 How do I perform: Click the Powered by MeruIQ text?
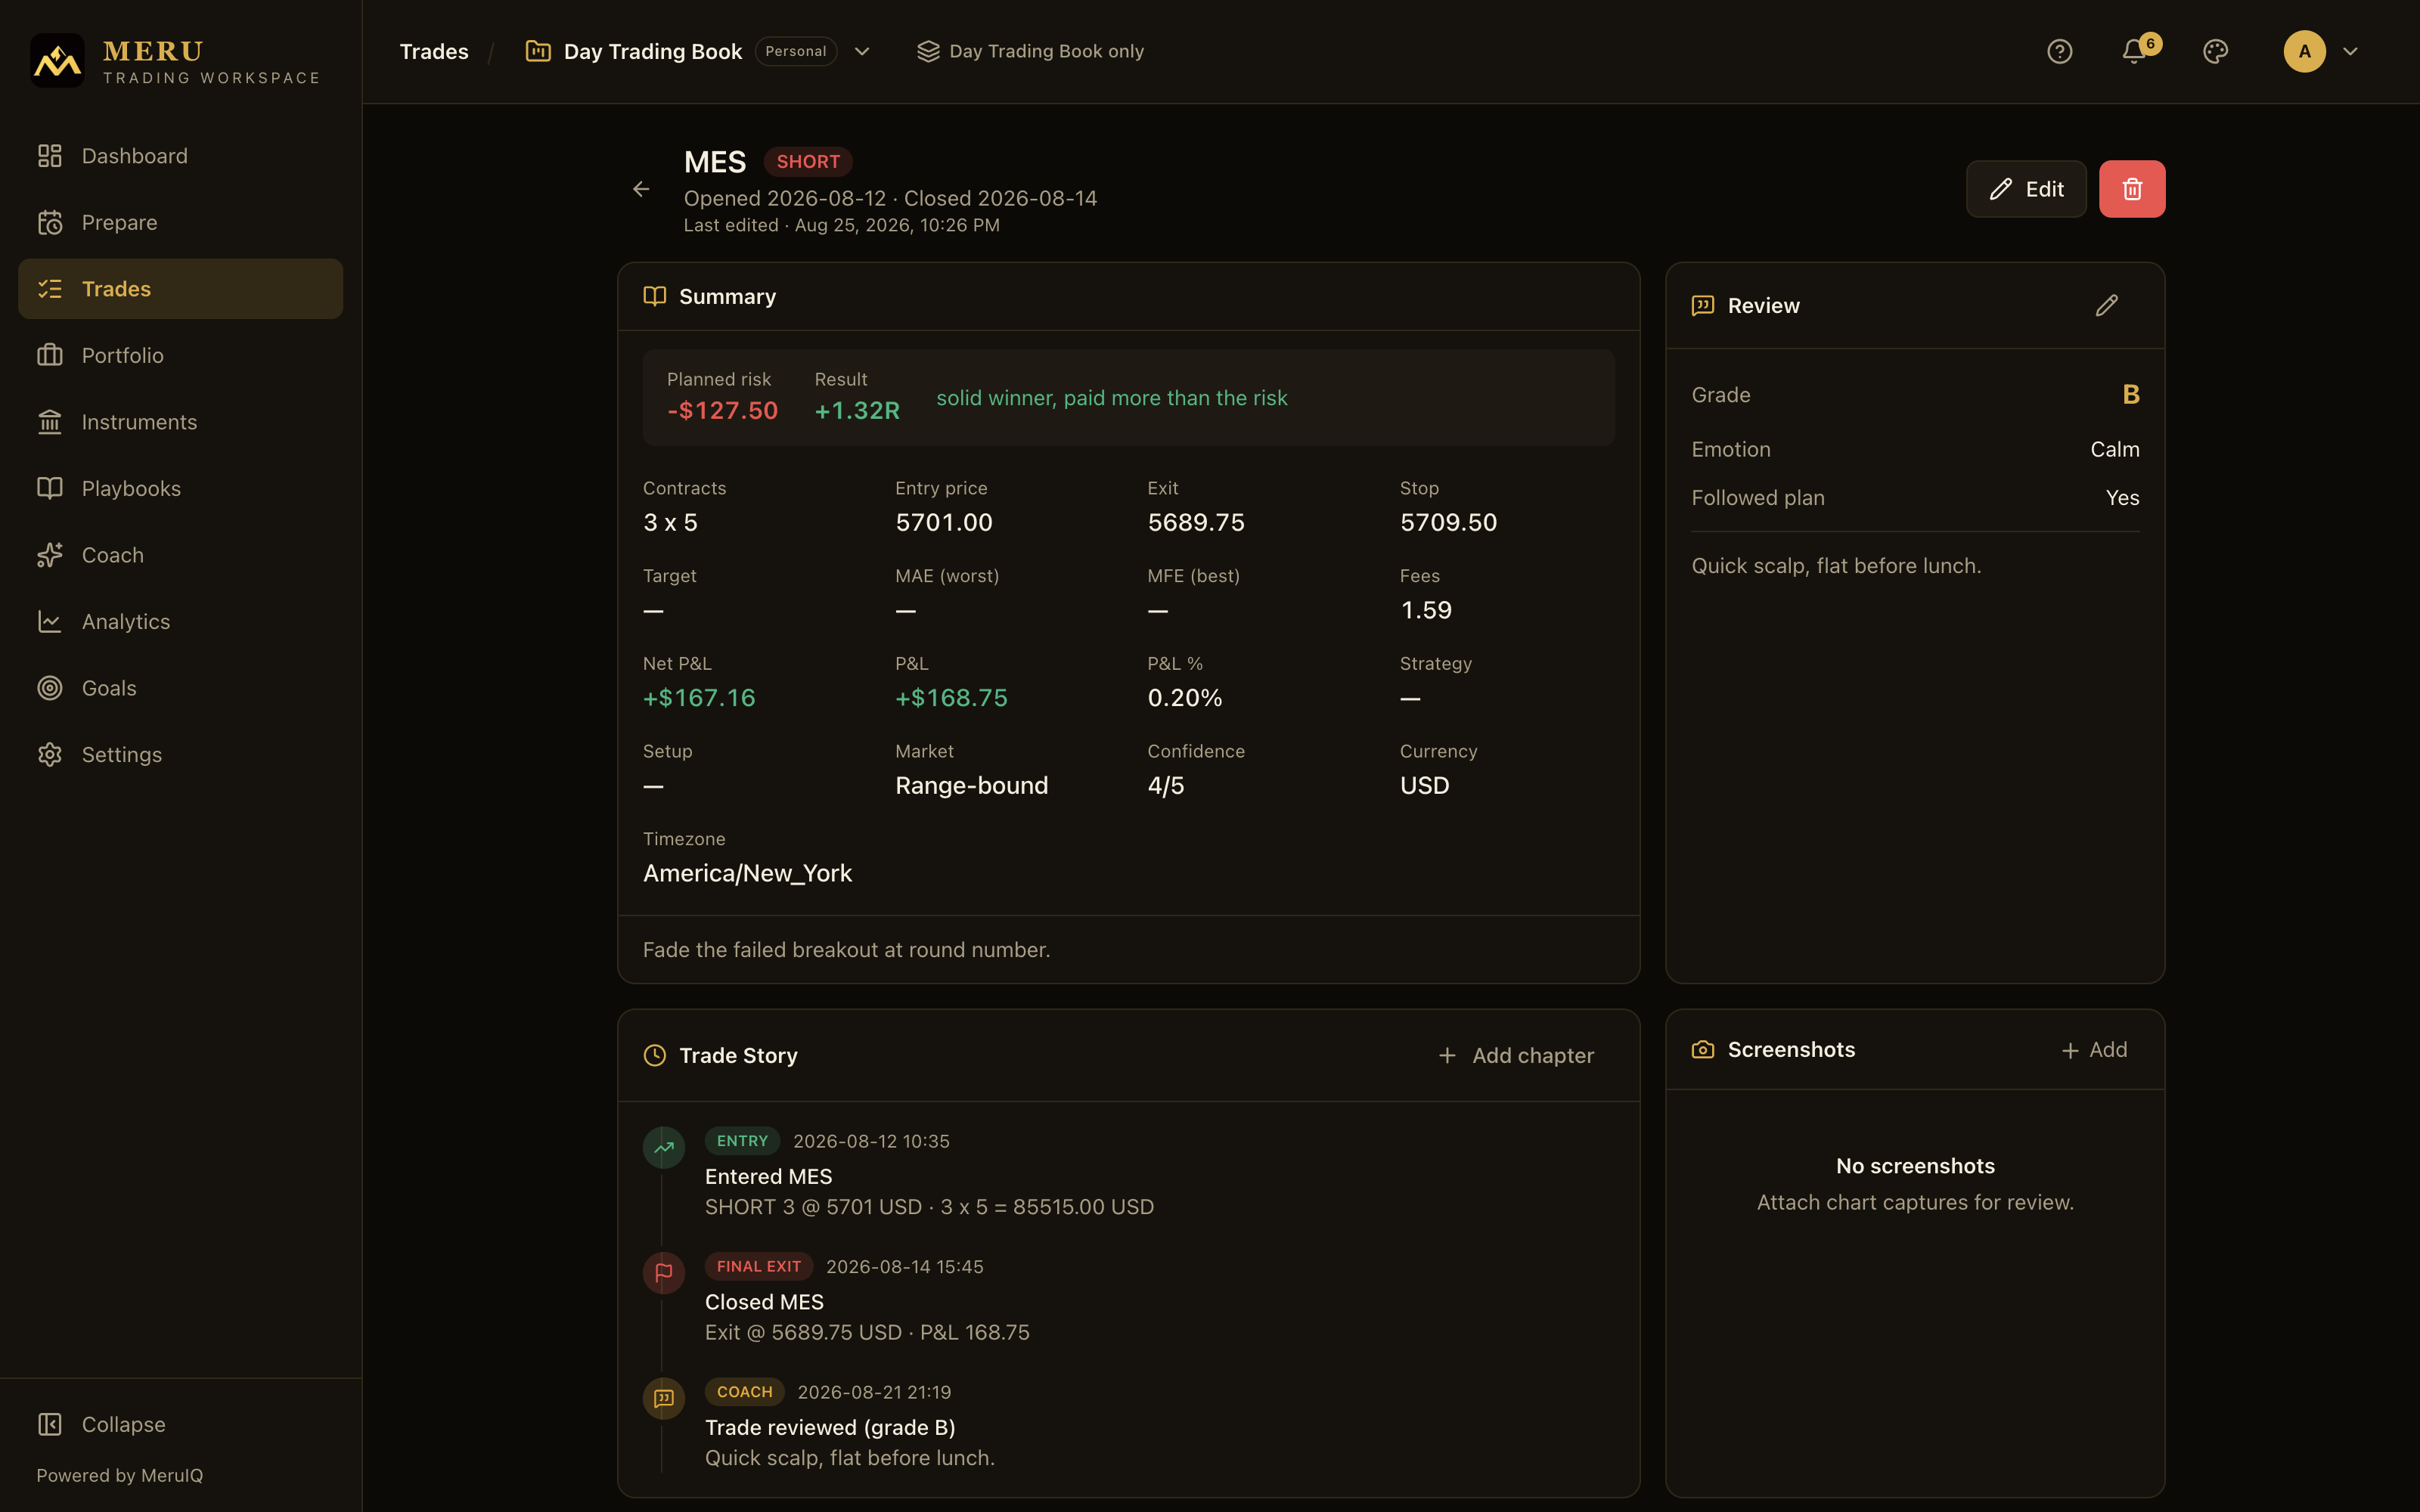click(x=120, y=1475)
